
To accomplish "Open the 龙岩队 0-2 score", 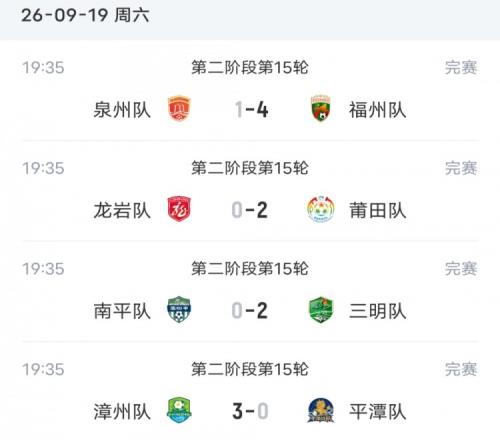I will click(x=250, y=210).
